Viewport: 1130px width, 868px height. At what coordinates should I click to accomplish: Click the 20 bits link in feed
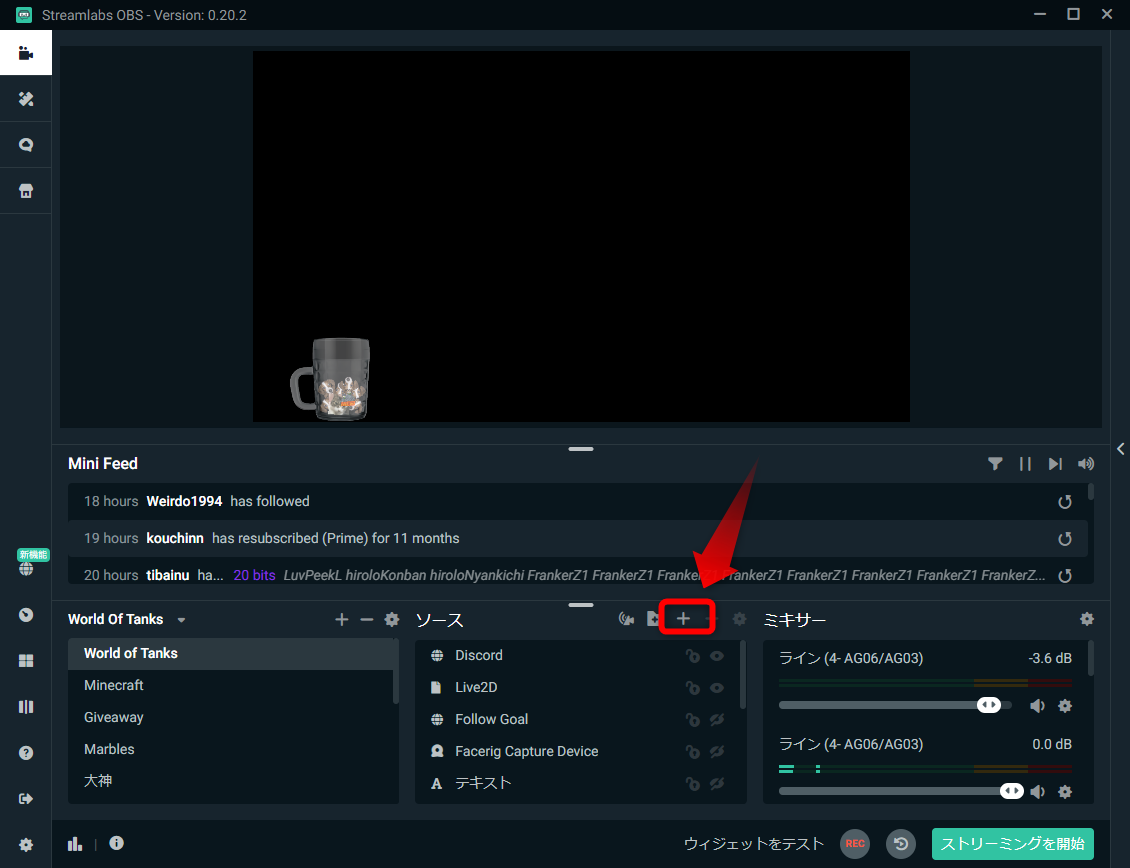254,575
